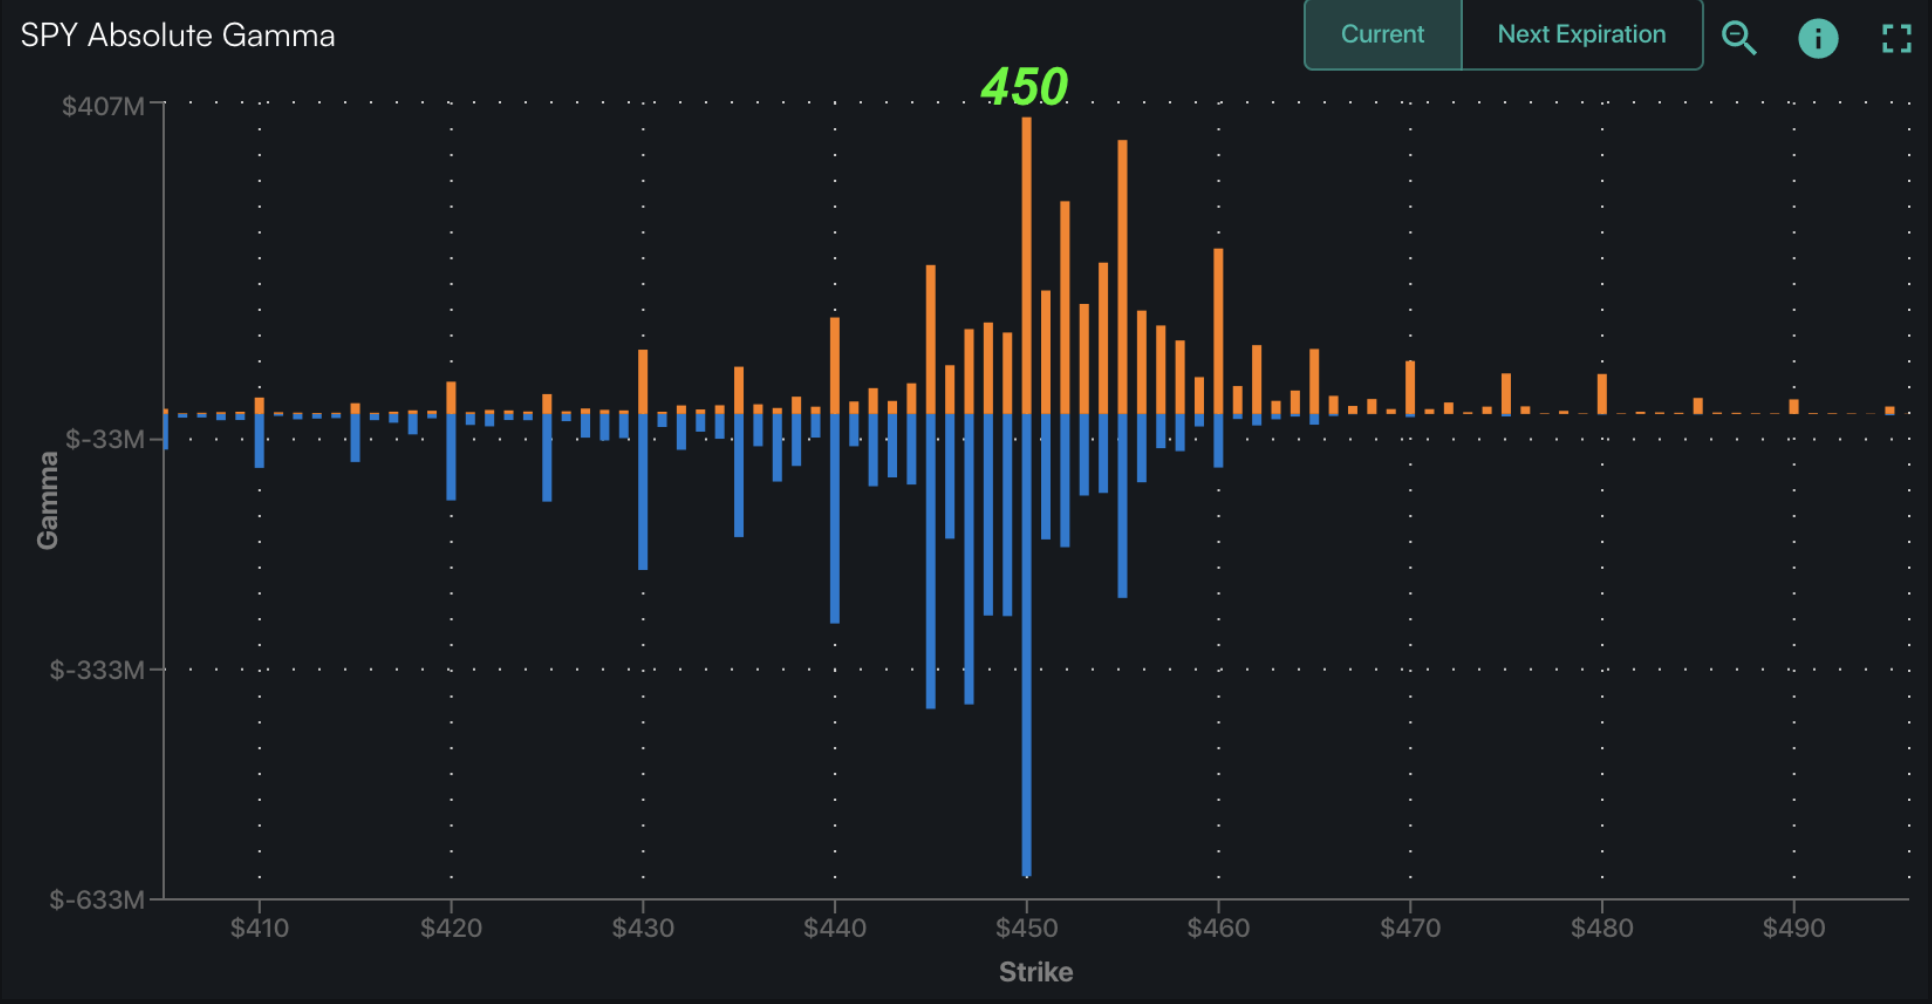Click the blue bar at $410 strike
This screenshot has height=1004, width=1932.
point(259,441)
